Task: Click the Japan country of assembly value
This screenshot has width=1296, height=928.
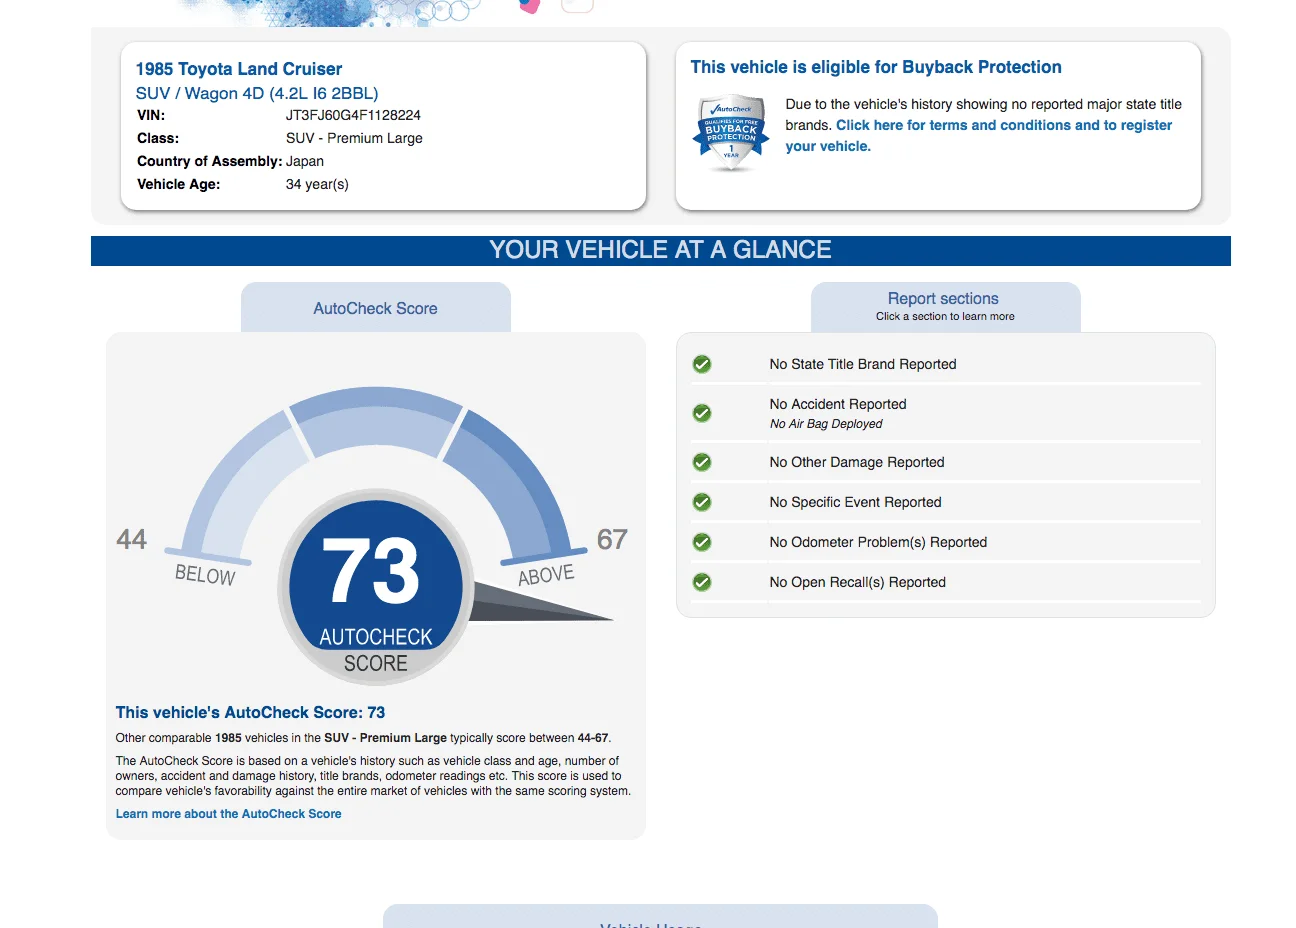Action: point(305,161)
